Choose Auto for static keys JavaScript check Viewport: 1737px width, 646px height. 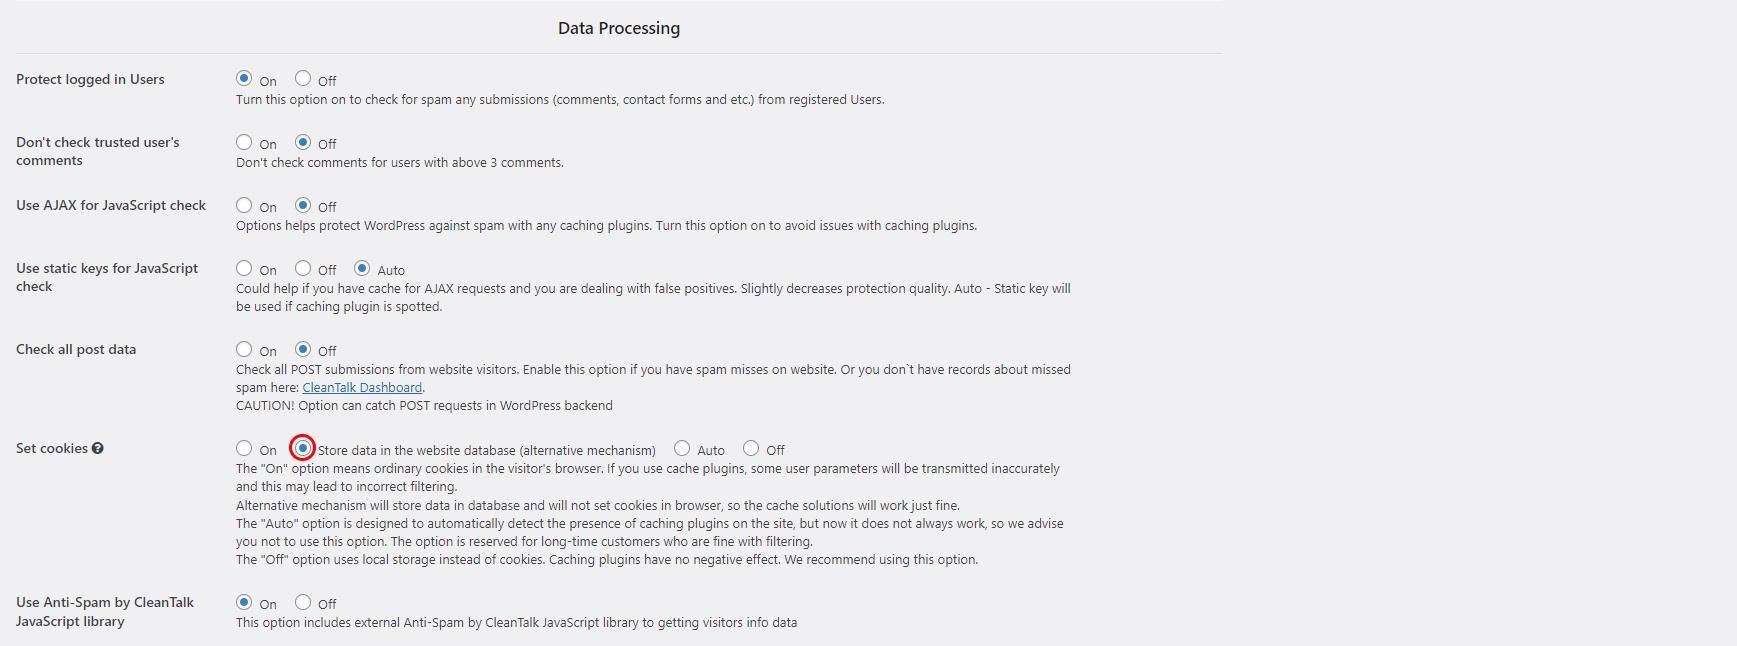click(362, 268)
